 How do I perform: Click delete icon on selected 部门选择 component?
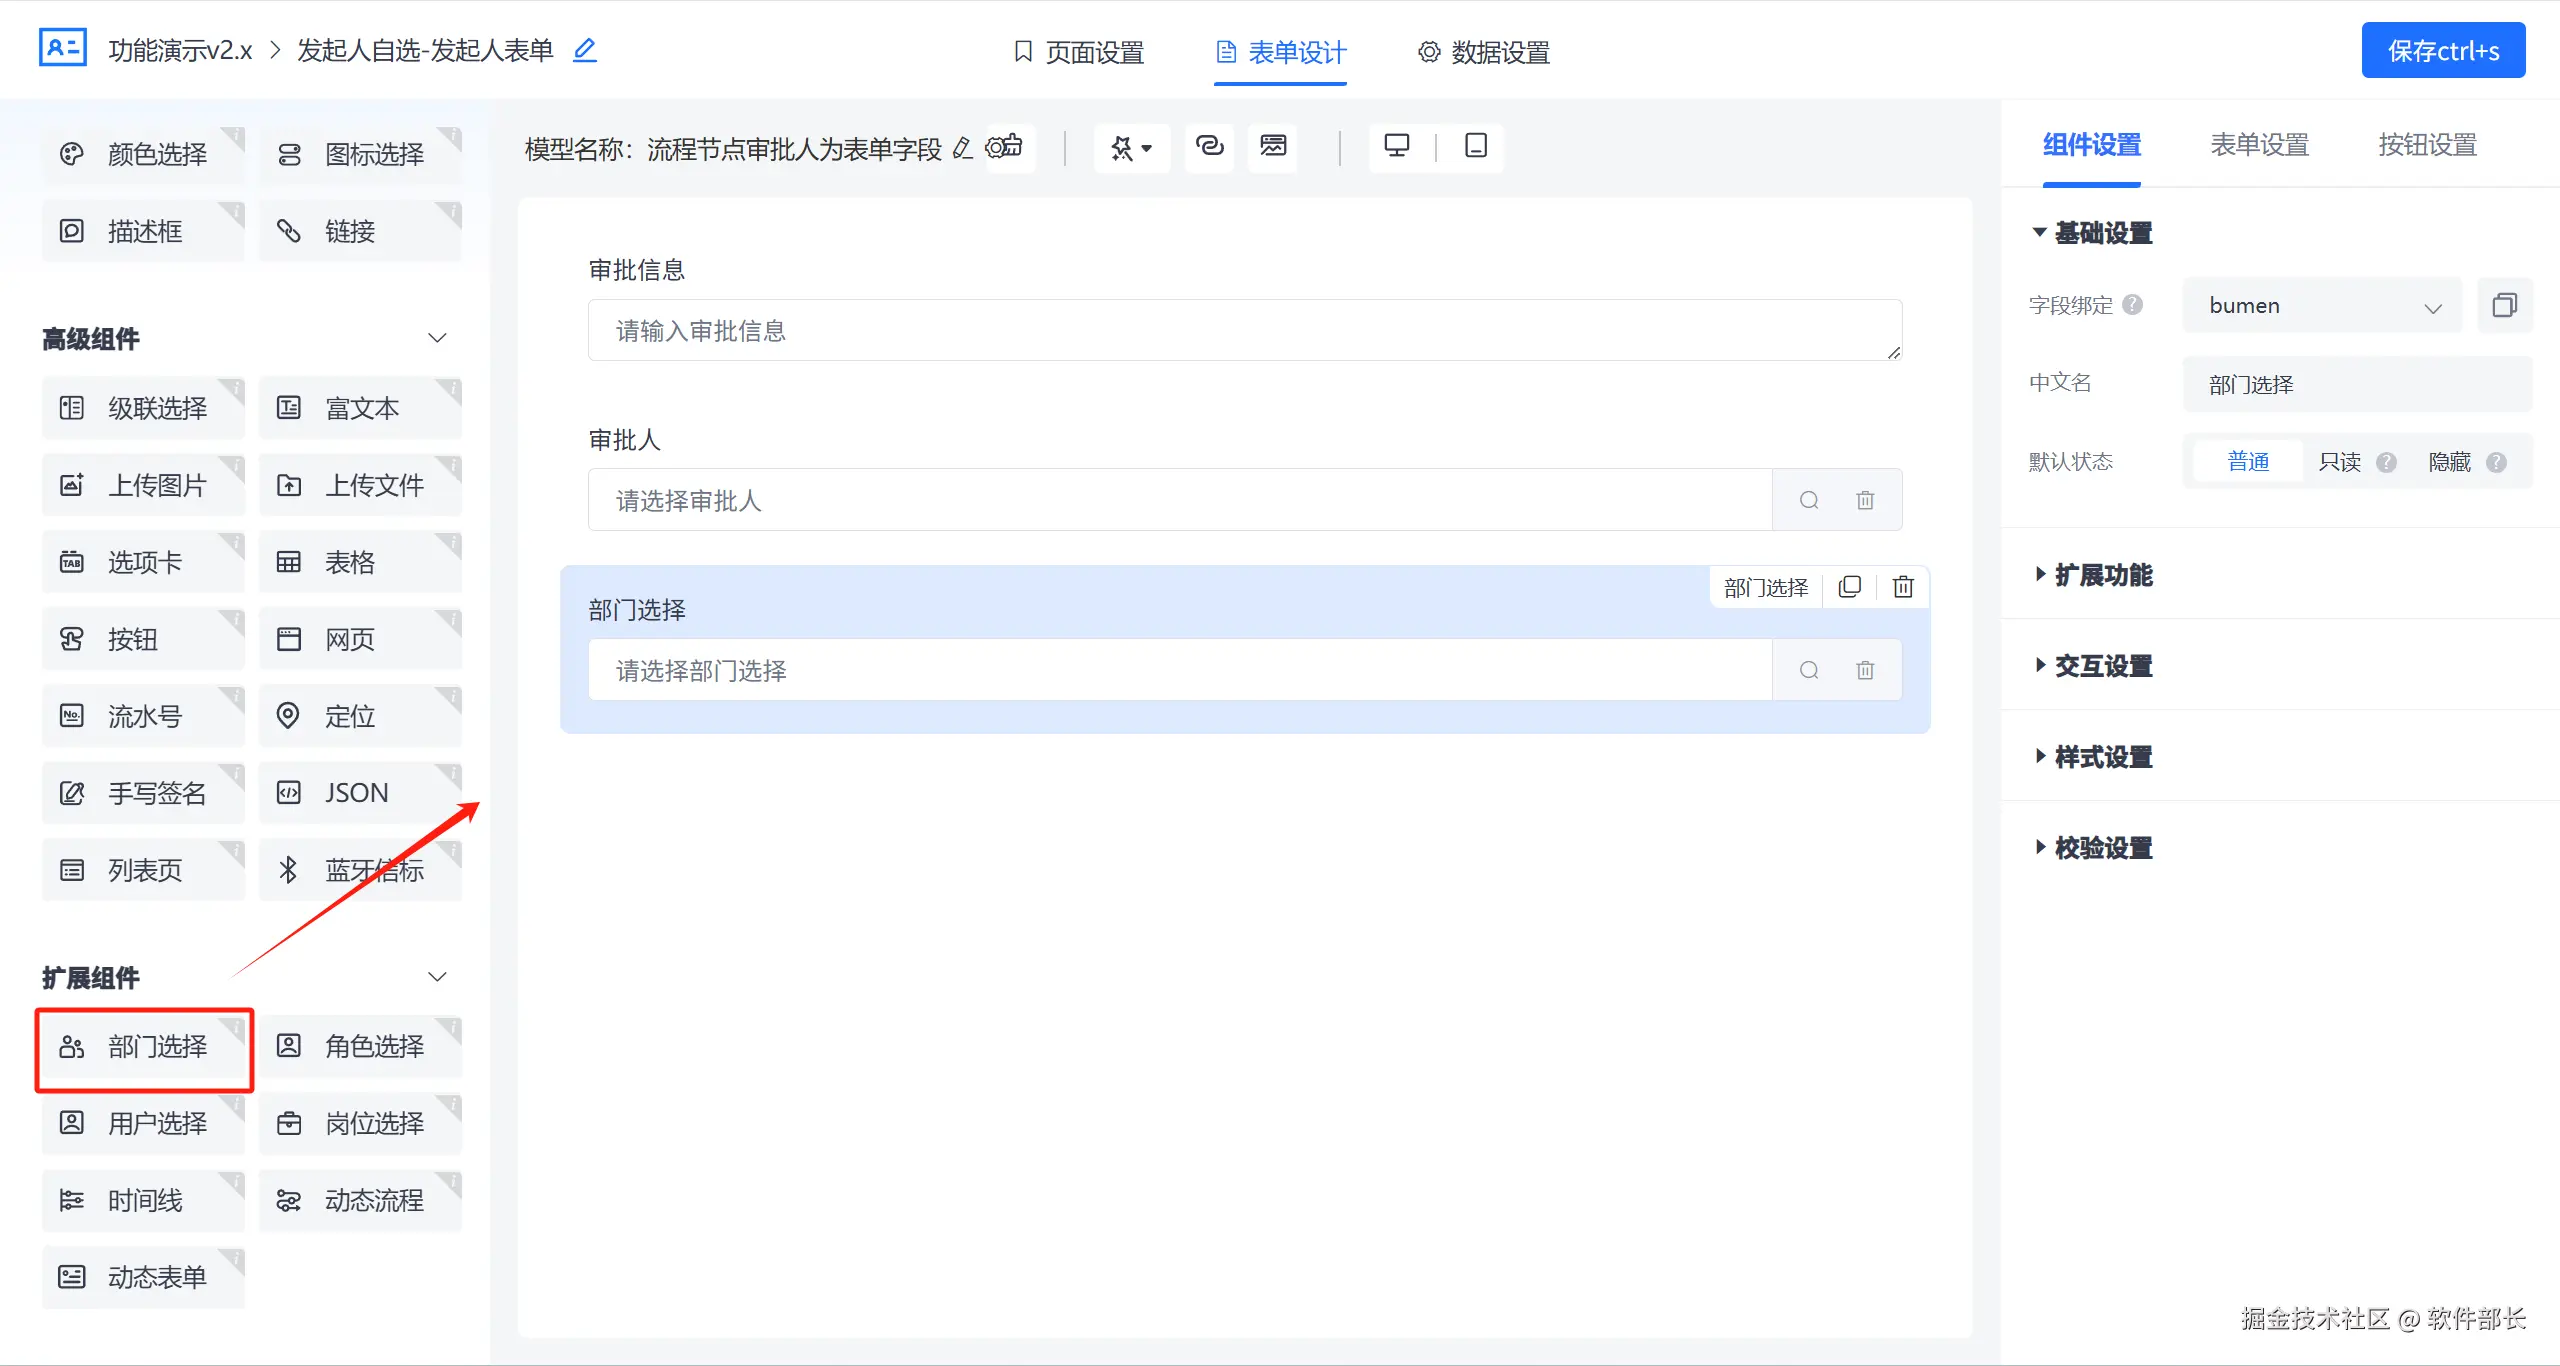point(1903,587)
